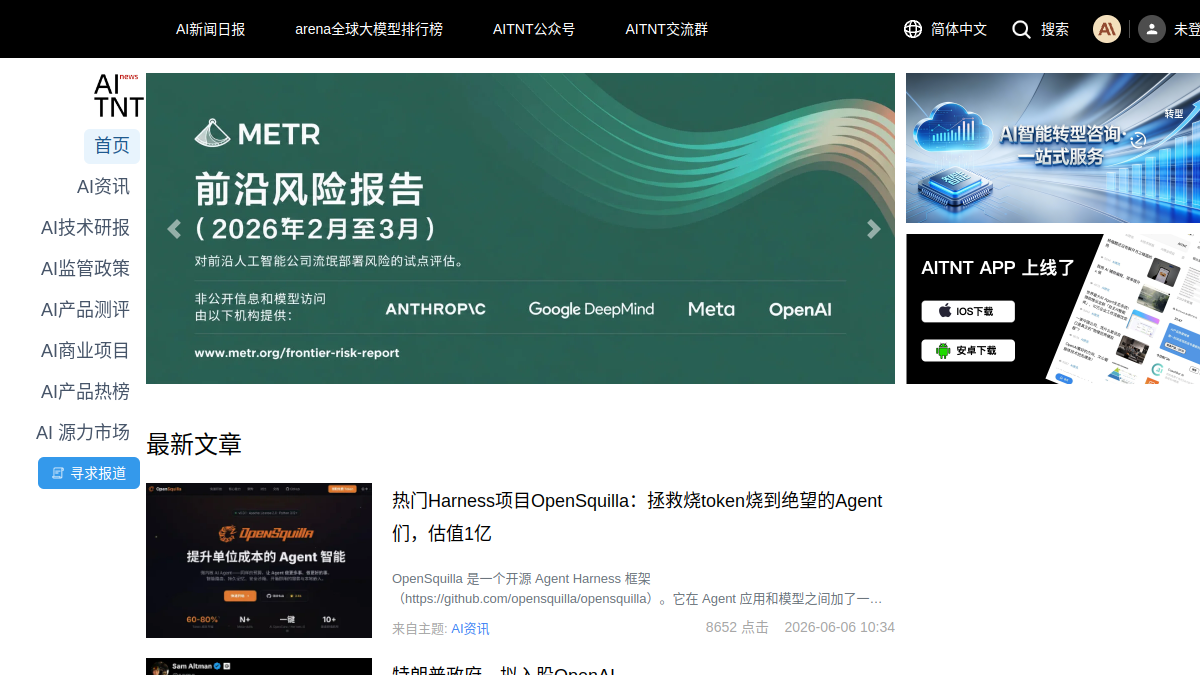This screenshot has height=675, width=1200.
Task: Click the AI TNT news logo
Action: [119, 95]
